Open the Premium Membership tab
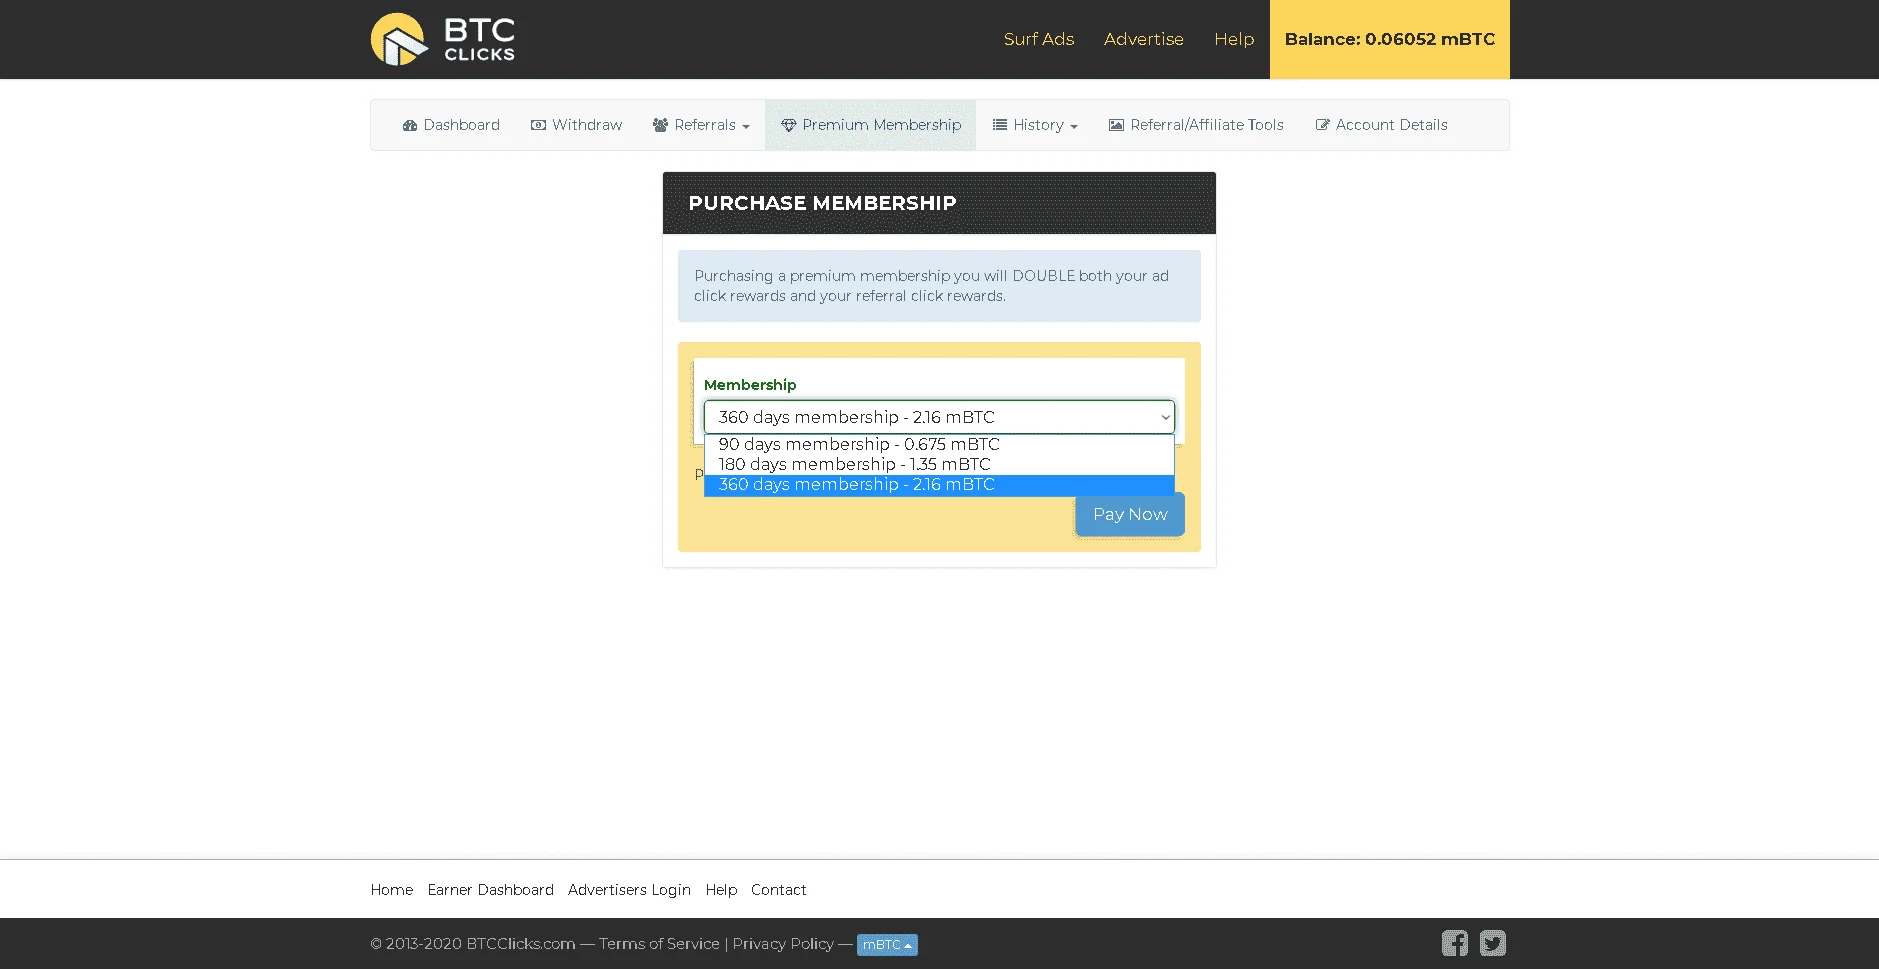The width and height of the screenshot is (1879, 969). click(x=870, y=125)
